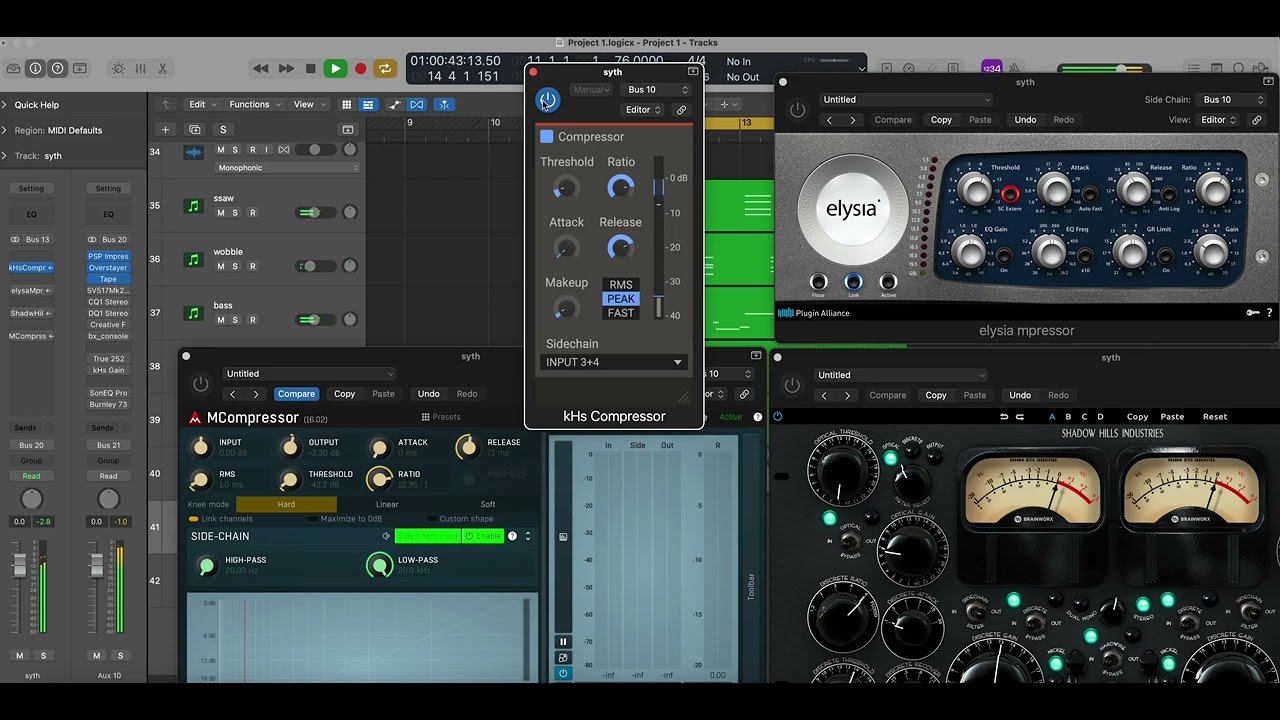Click the red Record button

[x=360, y=69]
